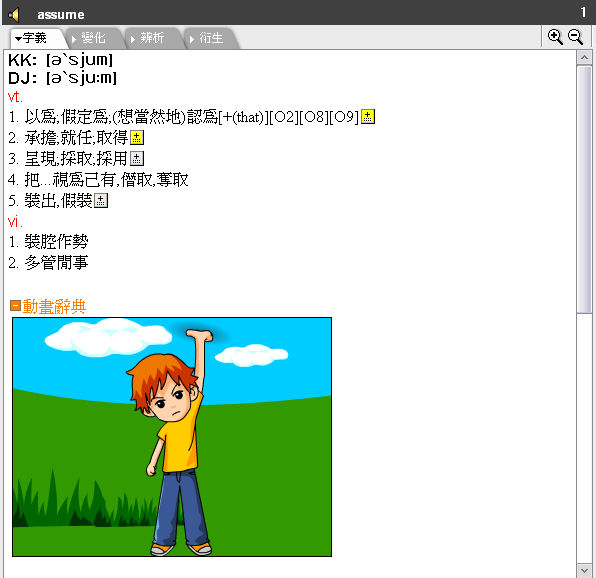Select the 字義 tab
596x578 pixels.
(x=35, y=38)
